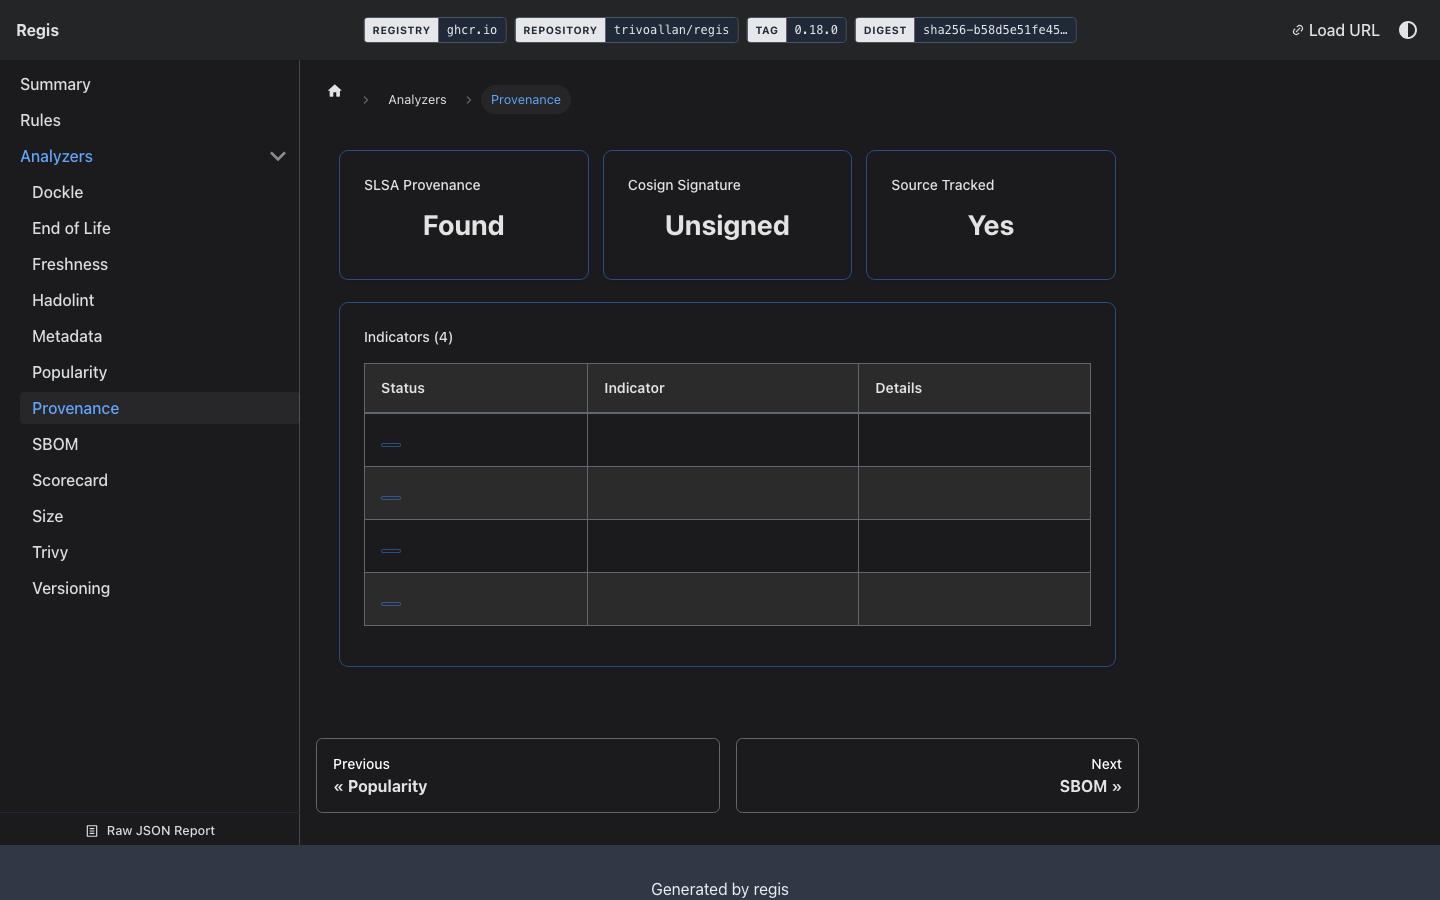Viewport: 1440px width, 900px height.
Task: Navigate to Scorecard analyzer
Action: click(70, 480)
